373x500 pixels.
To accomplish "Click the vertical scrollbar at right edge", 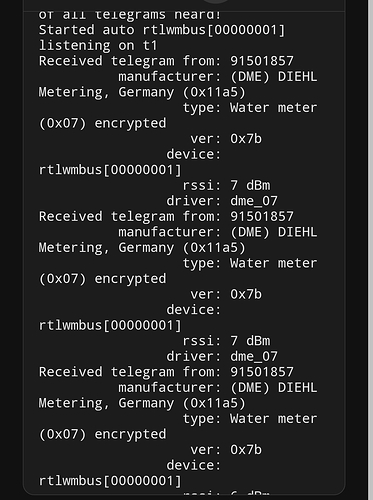I will click(x=370, y=250).
